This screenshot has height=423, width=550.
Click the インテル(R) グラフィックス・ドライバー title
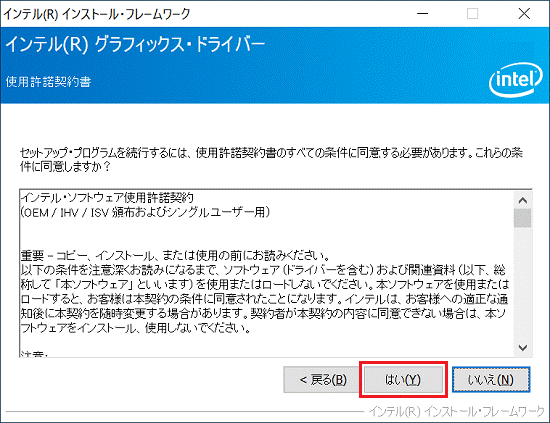click(x=135, y=45)
